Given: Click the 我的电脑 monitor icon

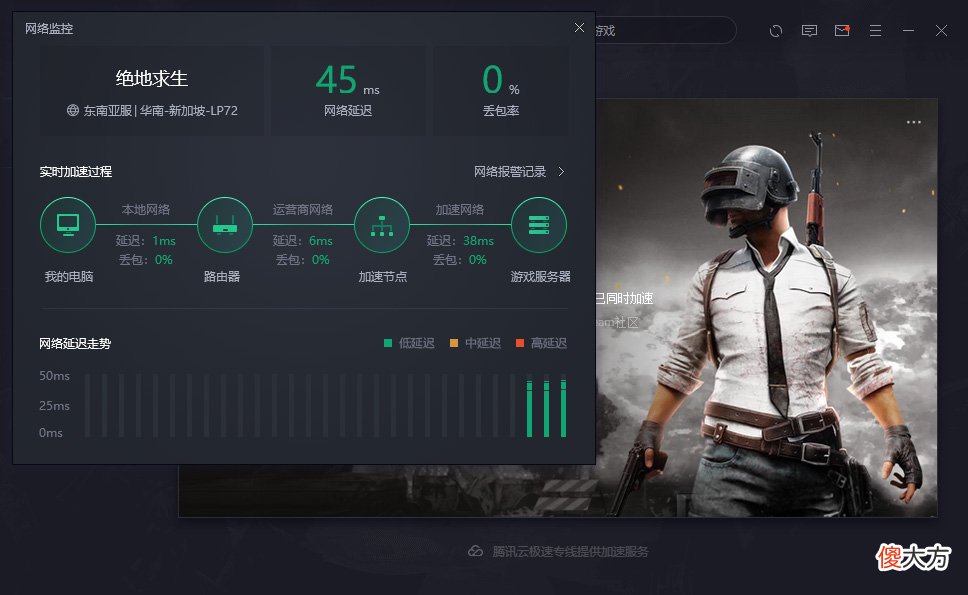Looking at the screenshot, I should click(68, 225).
